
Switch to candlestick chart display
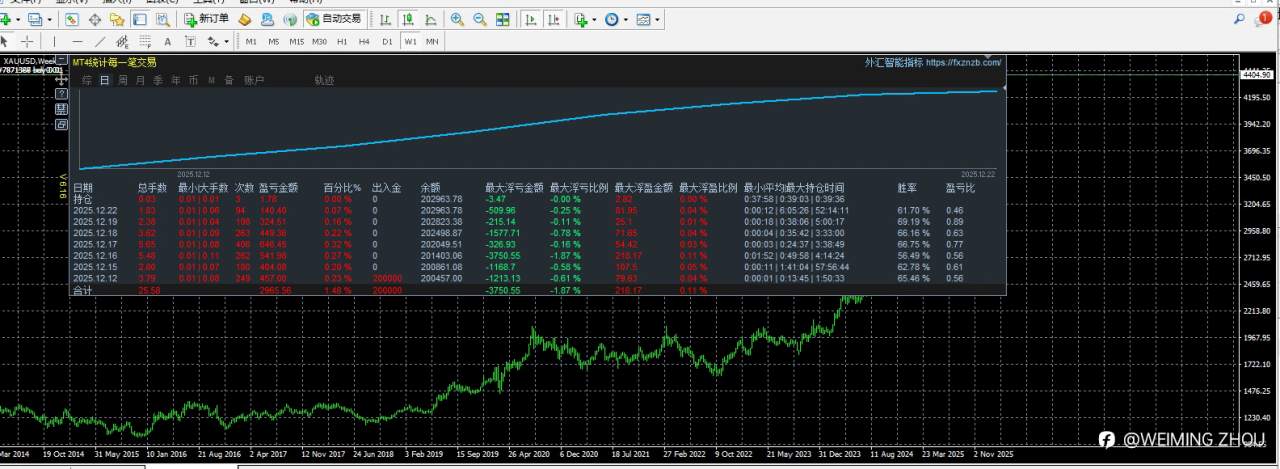(408, 19)
